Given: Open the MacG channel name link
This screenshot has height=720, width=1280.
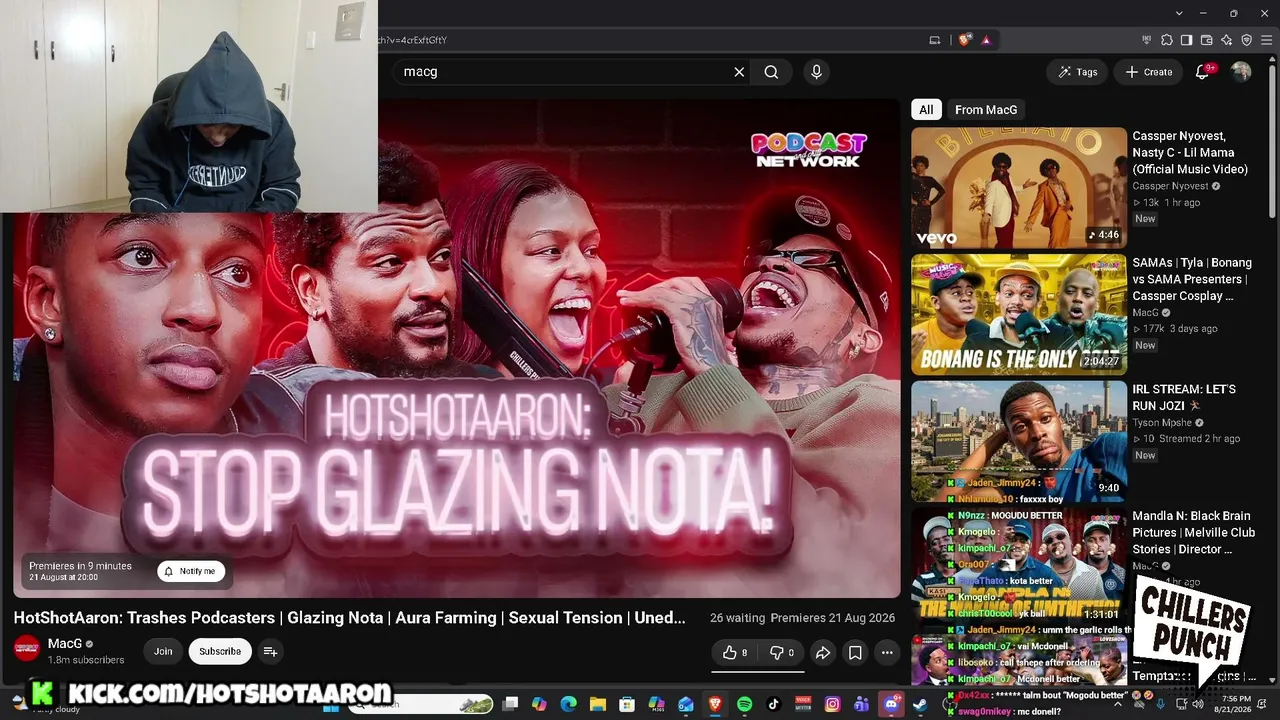Looking at the screenshot, I should [65, 643].
